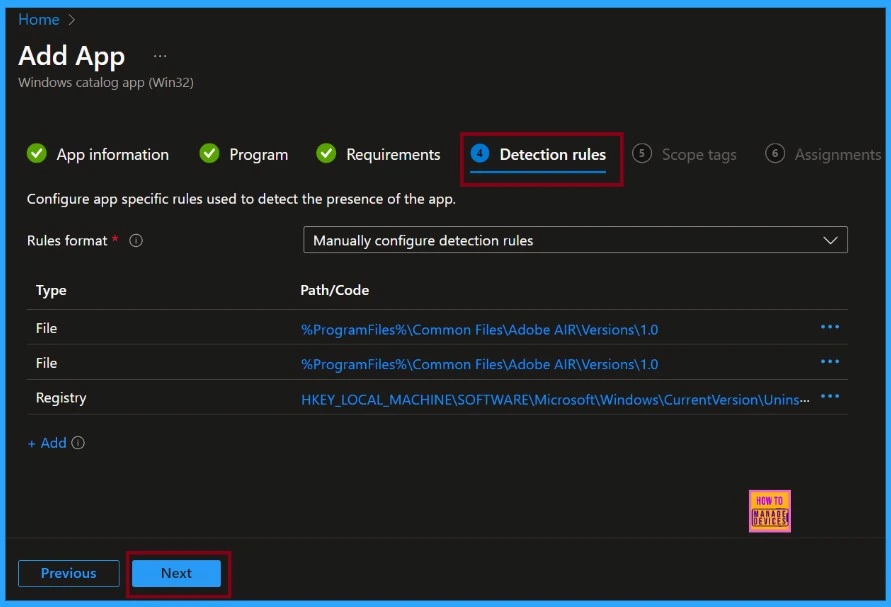
Task: Click the green checkmark icon for App information
Action: 37,153
